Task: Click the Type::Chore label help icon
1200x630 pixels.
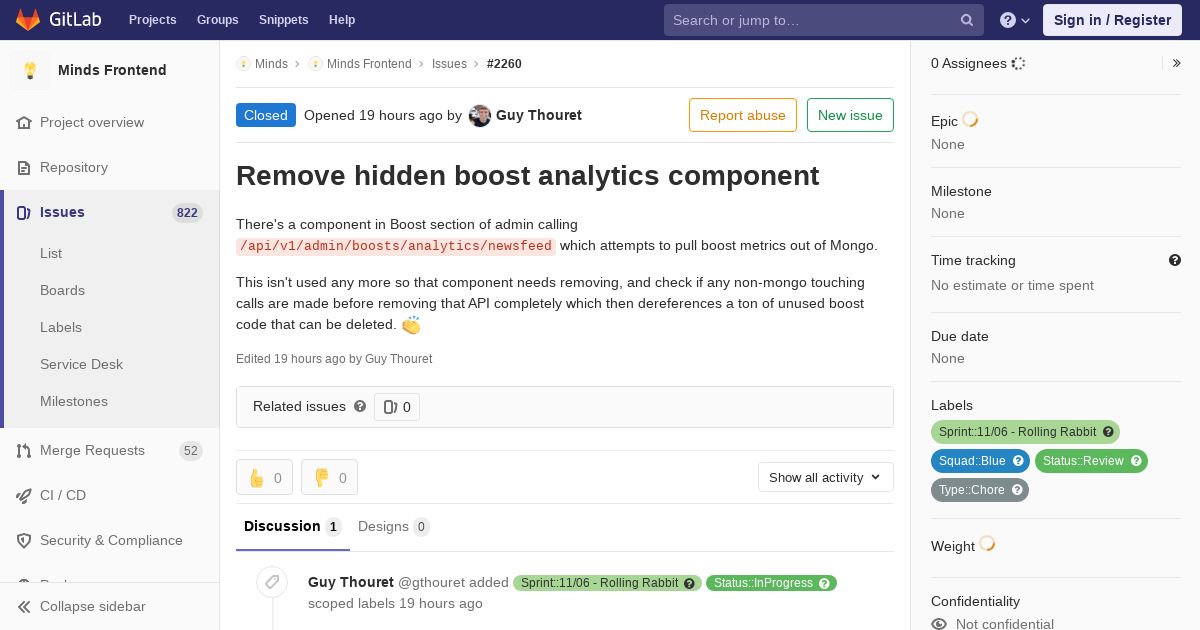Action: [1017, 490]
